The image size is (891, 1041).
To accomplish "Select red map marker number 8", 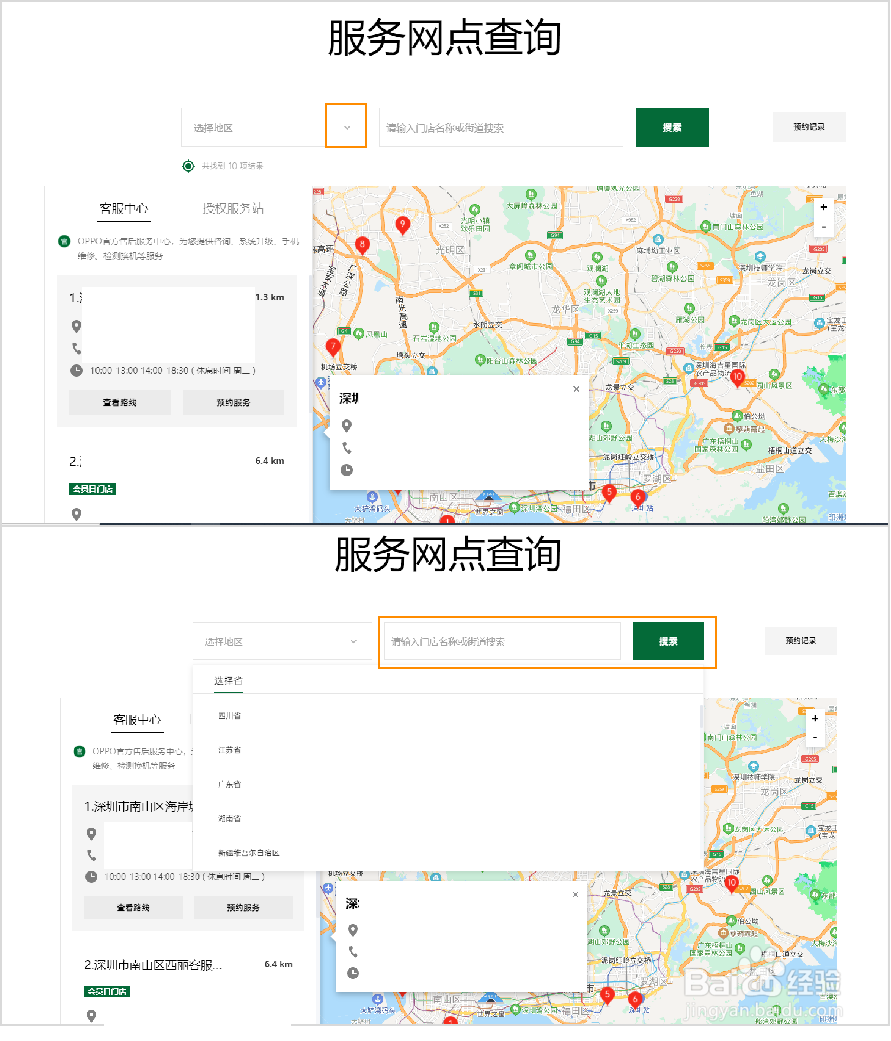I will [362, 243].
